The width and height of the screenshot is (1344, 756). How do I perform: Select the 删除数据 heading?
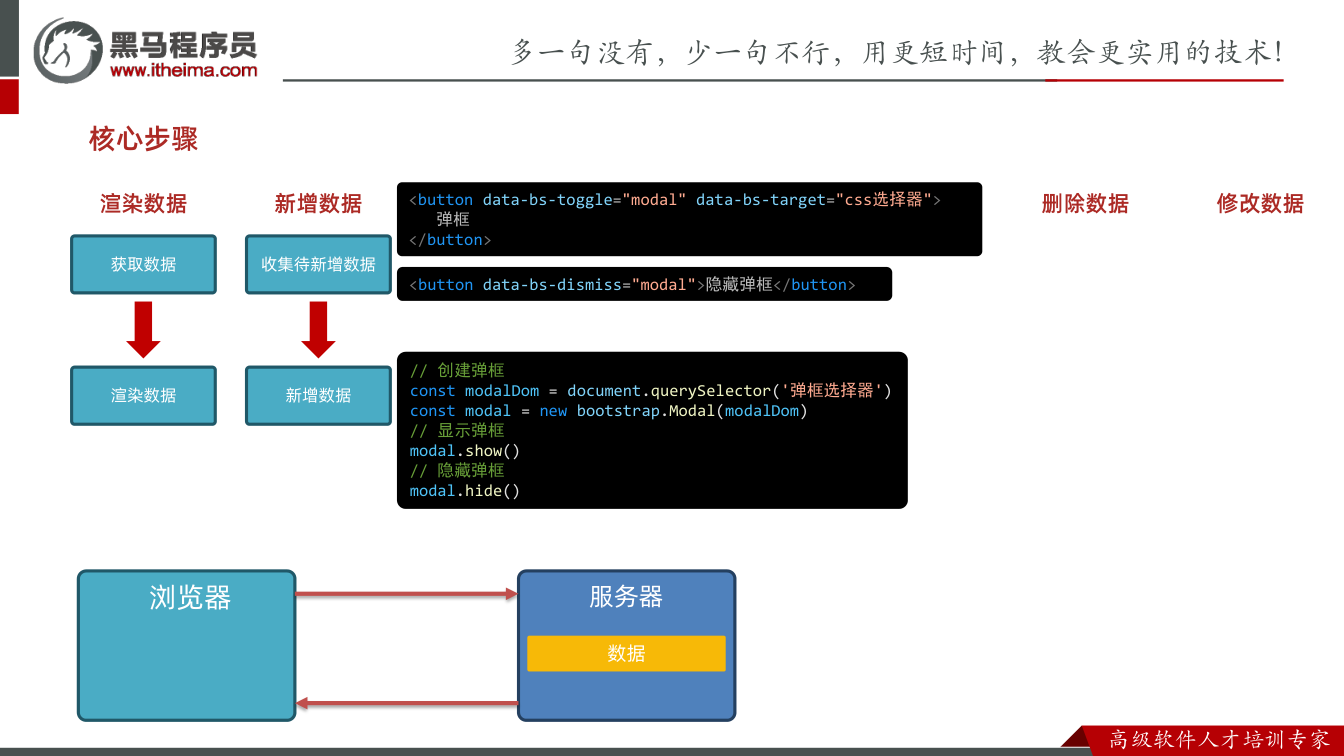[1085, 204]
